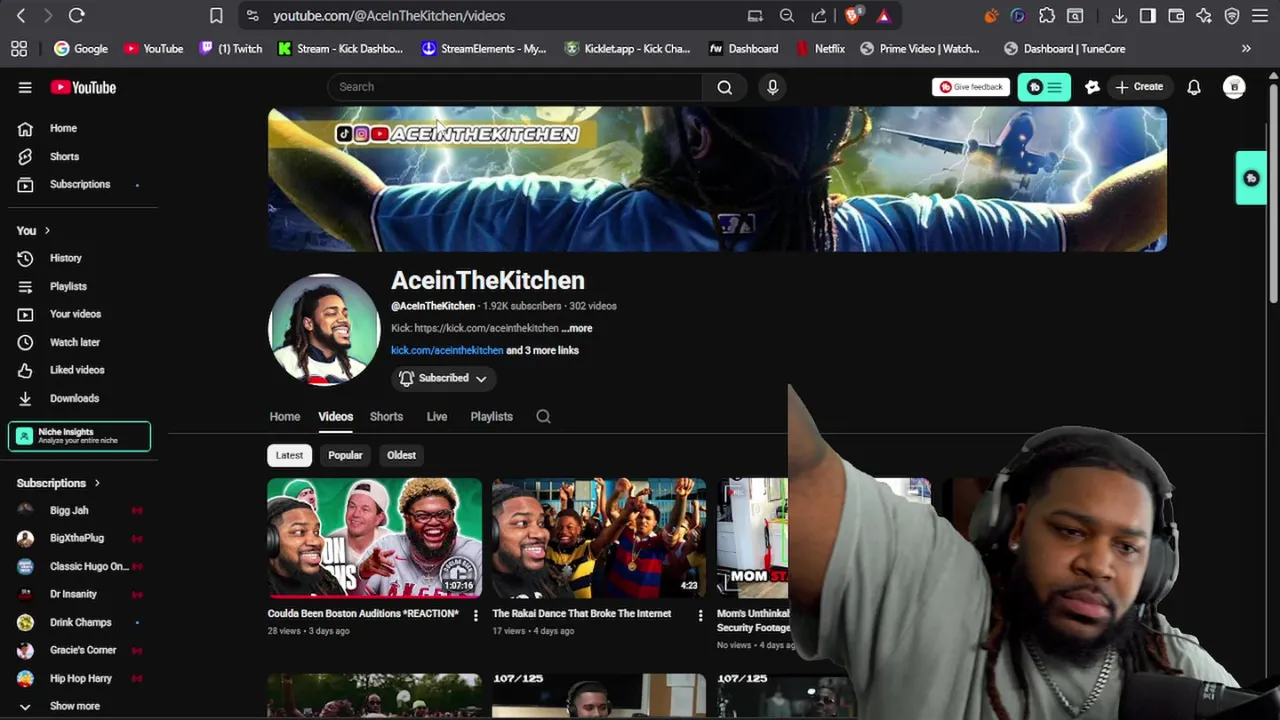Go back to the previous page
This screenshot has height=720, width=1280.
click(21, 15)
